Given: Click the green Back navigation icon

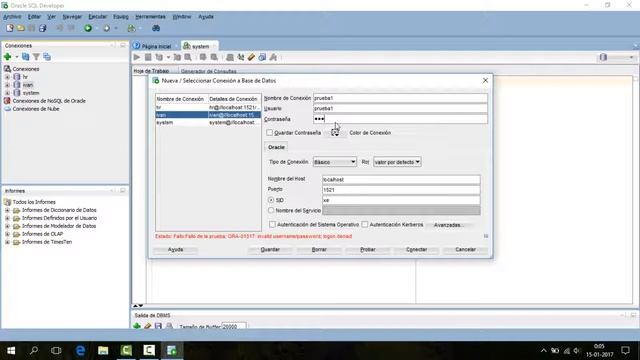Looking at the screenshot, I should tap(88, 28).
